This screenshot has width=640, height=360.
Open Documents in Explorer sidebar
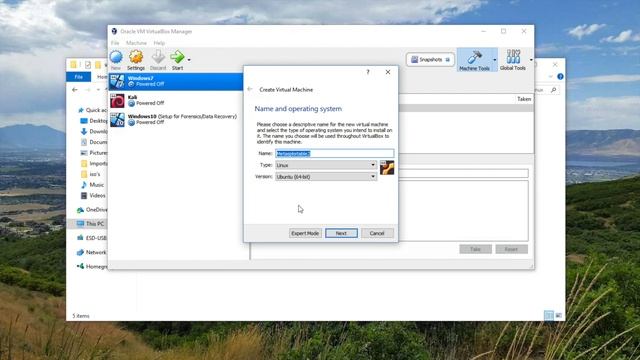[x=94, y=142]
